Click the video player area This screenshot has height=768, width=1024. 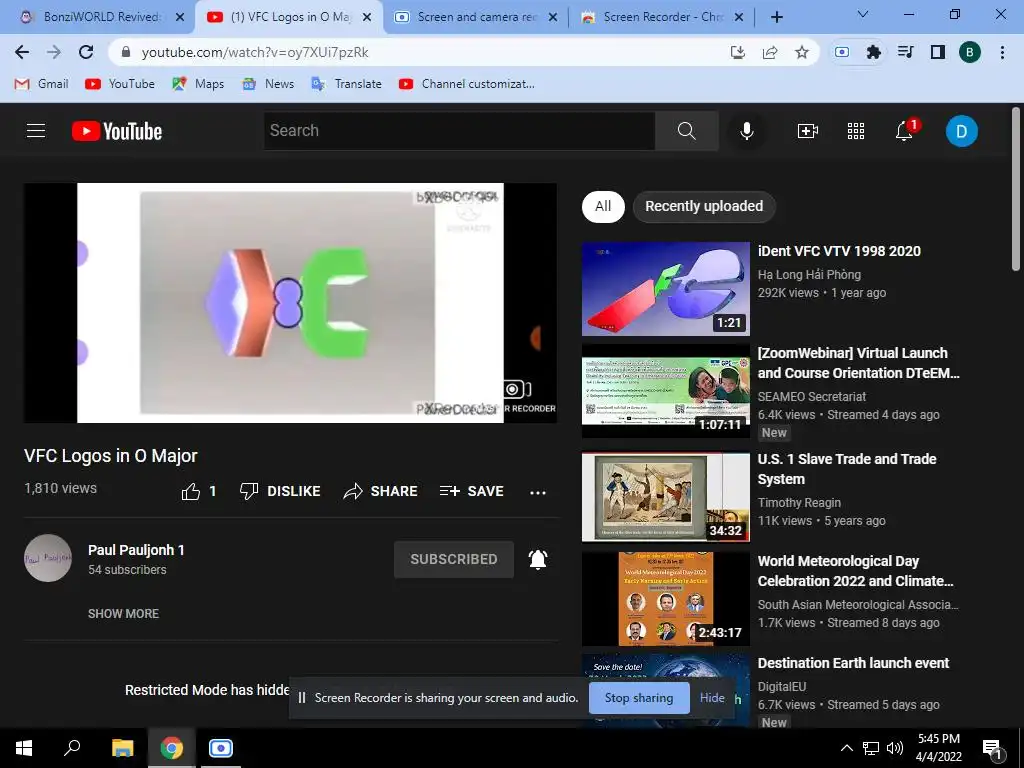coord(291,303)
